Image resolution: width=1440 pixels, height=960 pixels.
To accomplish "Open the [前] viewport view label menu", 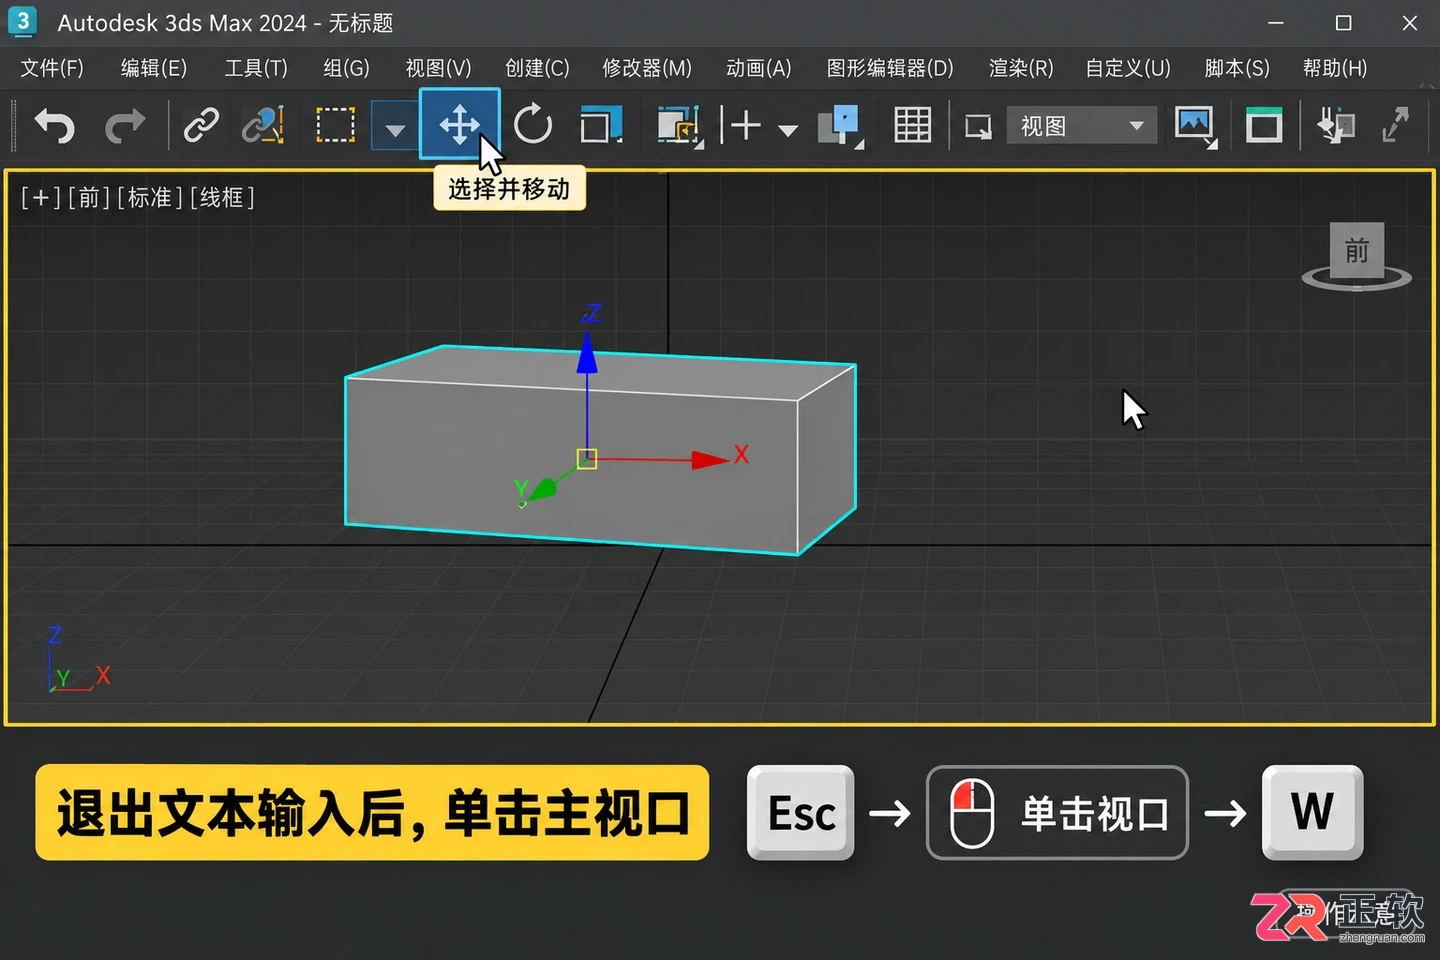I will [x=89, y=198].
